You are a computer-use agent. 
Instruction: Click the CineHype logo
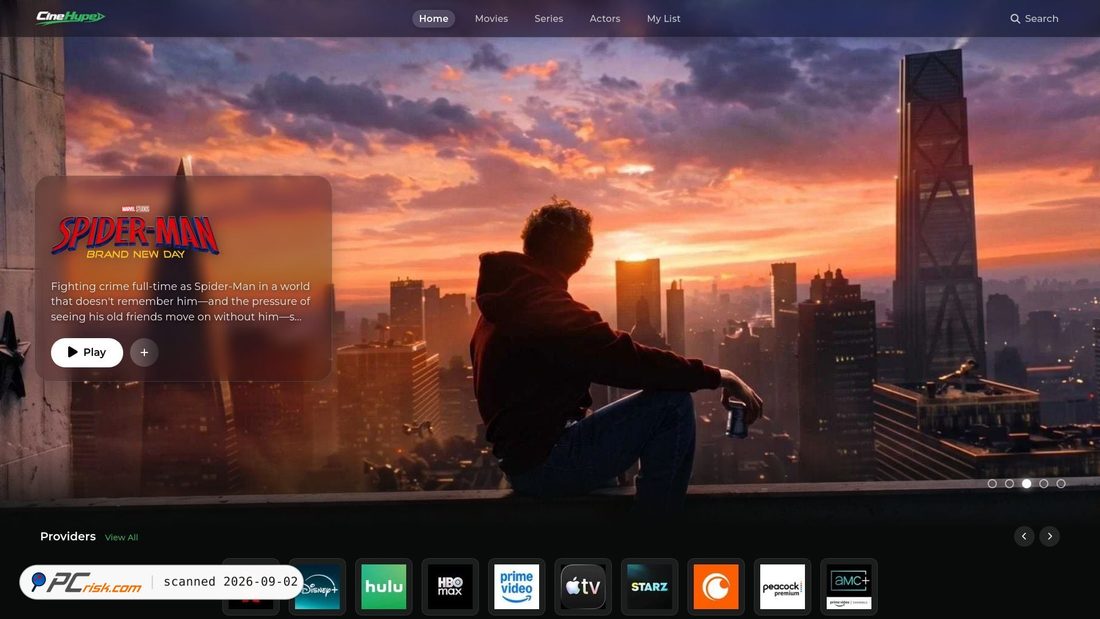(70, 17)
